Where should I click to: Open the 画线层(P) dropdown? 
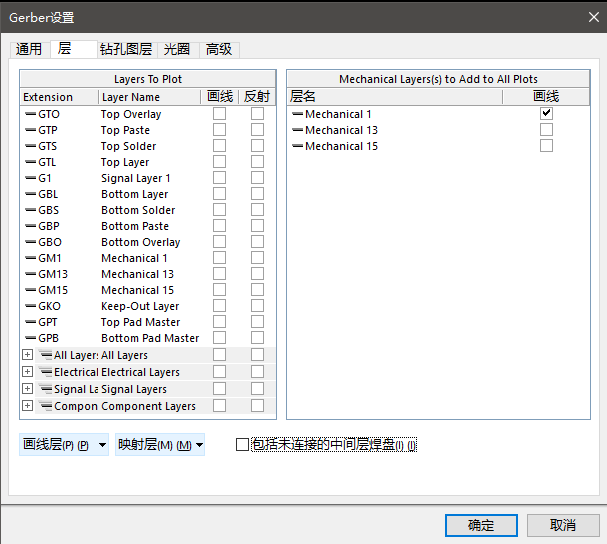pos(64,444)
